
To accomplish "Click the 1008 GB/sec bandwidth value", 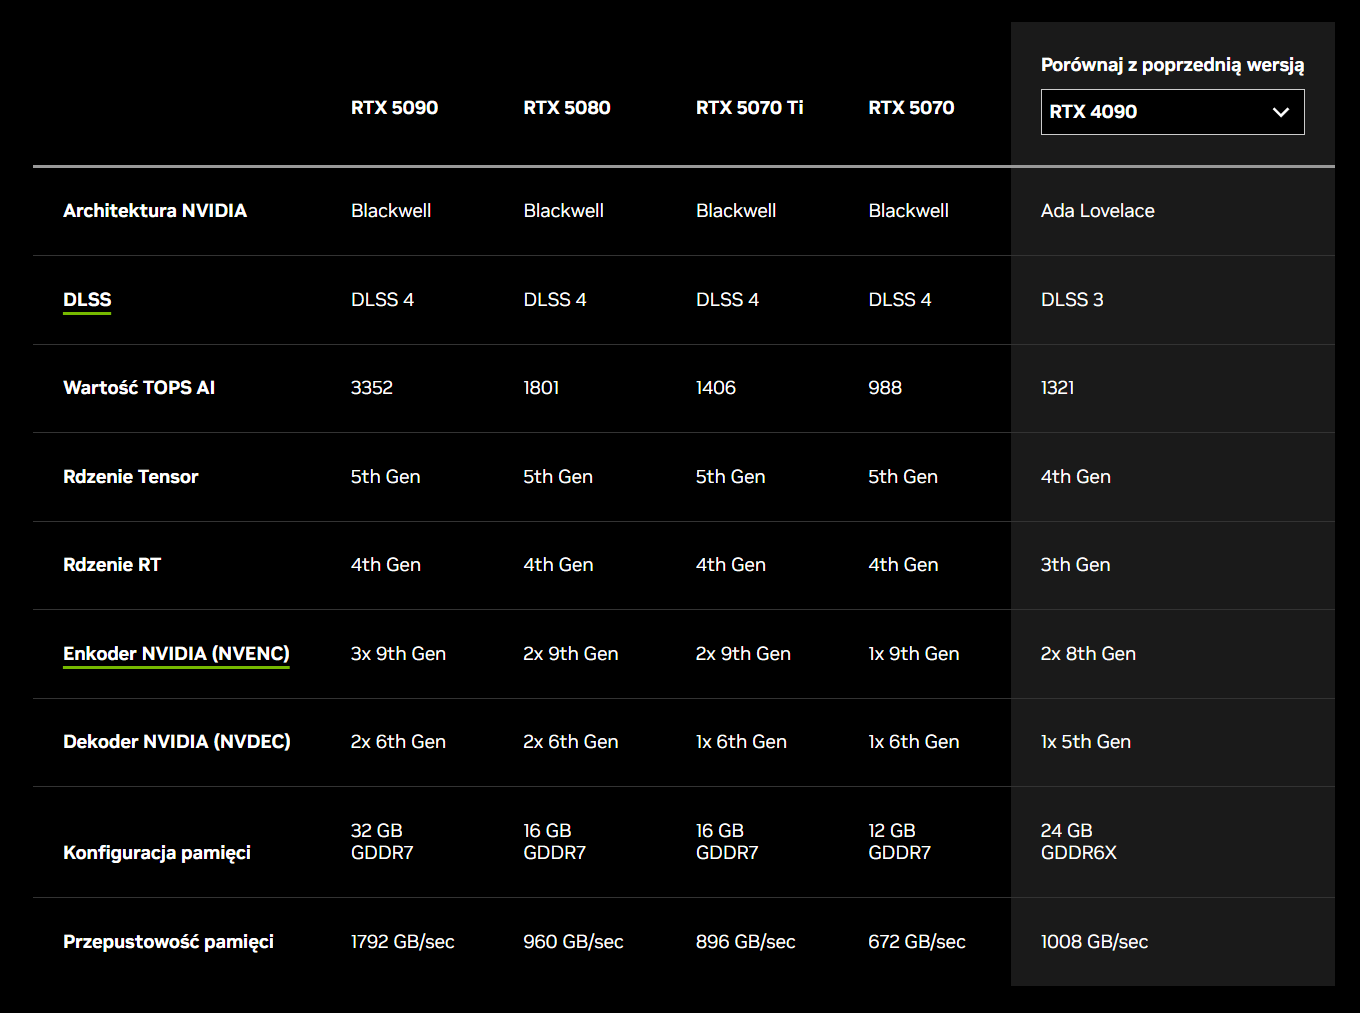I will [x=1094, y=942].
